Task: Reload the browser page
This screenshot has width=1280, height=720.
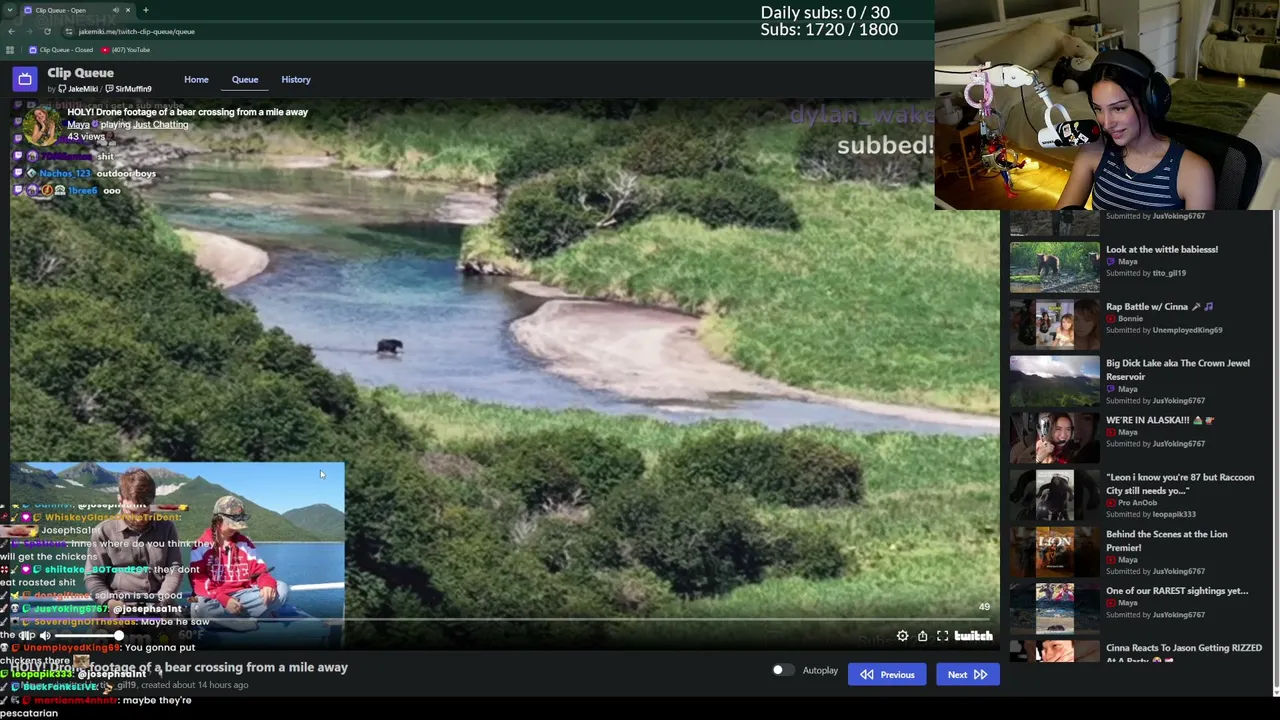Action: 47,31
